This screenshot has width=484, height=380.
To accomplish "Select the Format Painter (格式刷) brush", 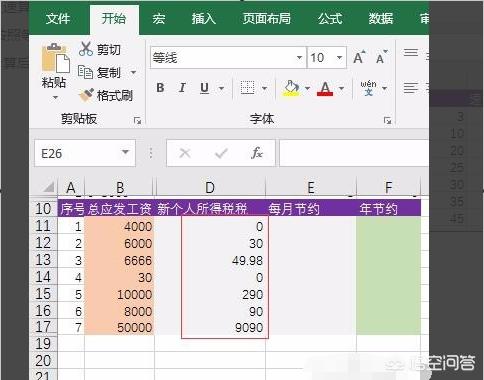I will click(86, 95).
